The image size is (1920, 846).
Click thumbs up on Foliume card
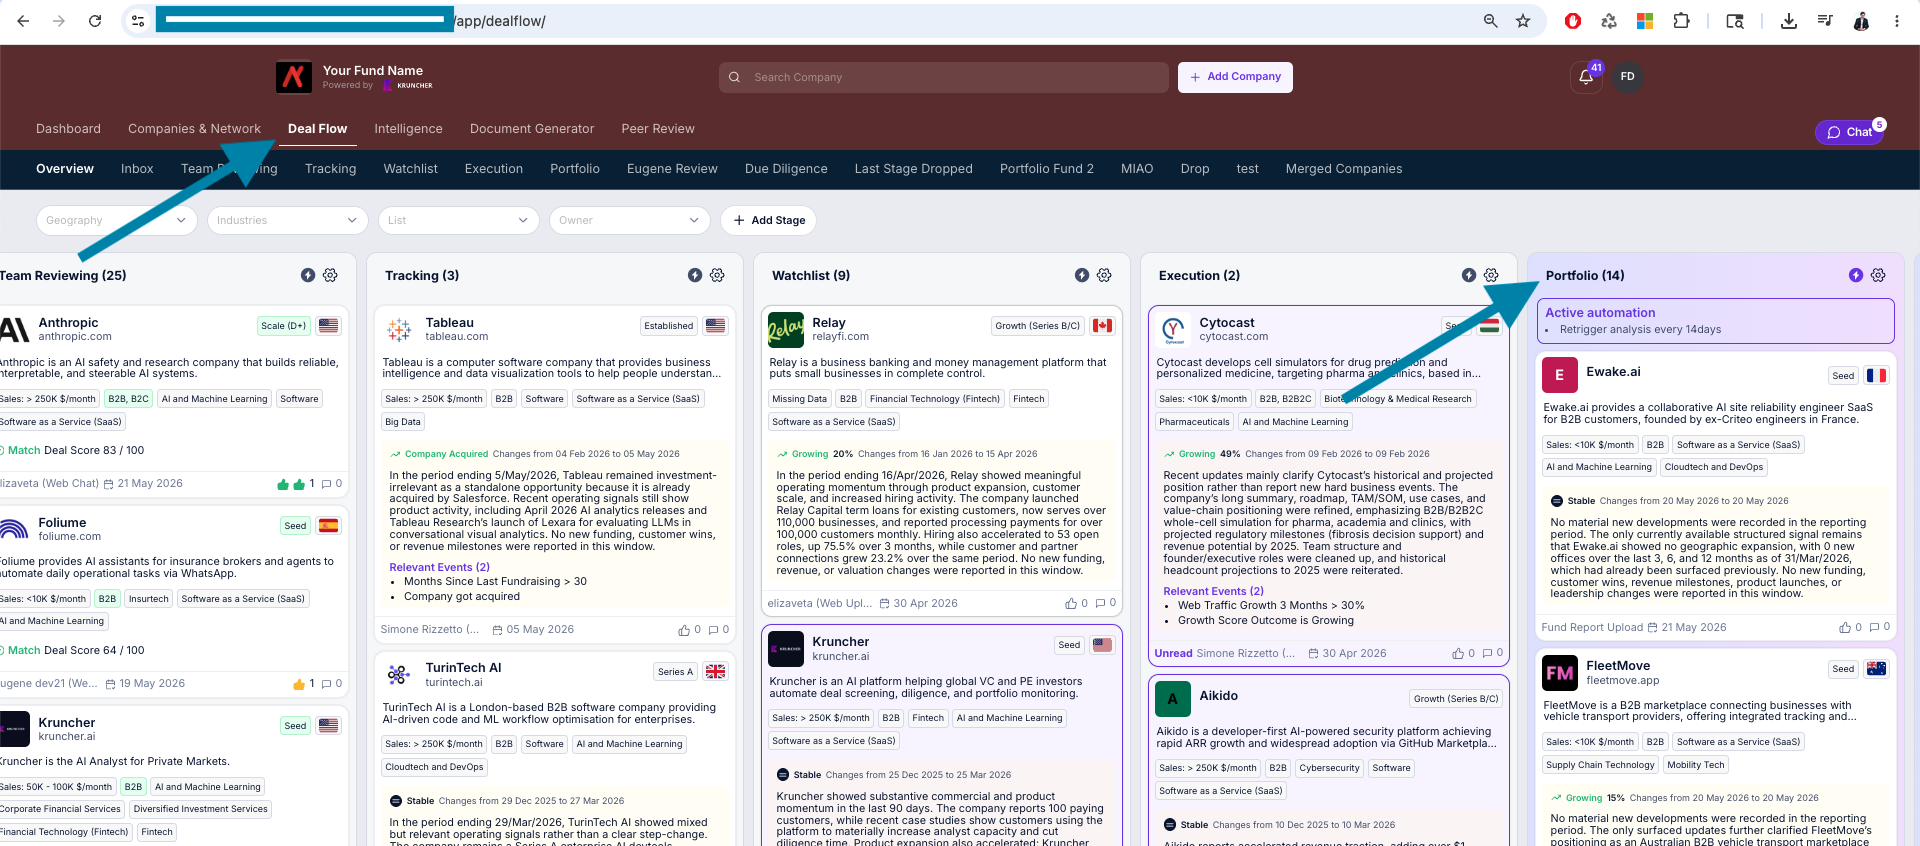coord(298,684)
